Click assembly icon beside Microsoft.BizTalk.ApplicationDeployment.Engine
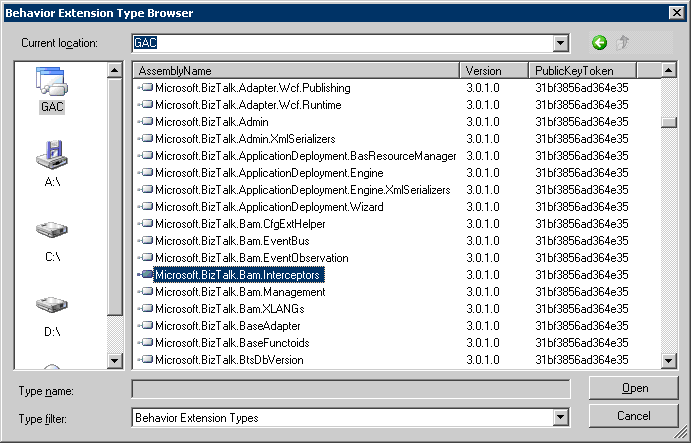 145,173
